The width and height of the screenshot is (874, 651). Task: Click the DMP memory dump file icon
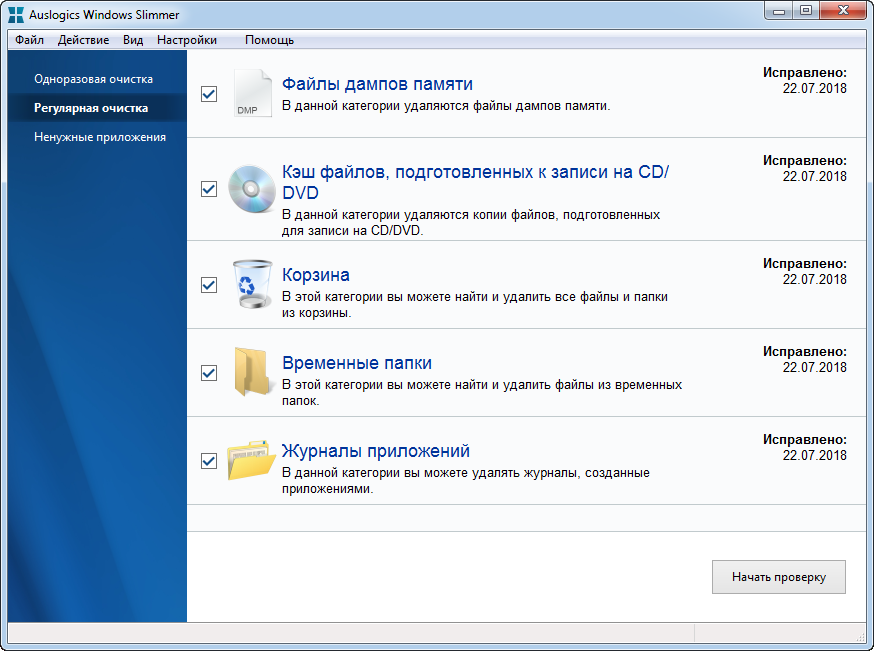[x=253, y=93]
